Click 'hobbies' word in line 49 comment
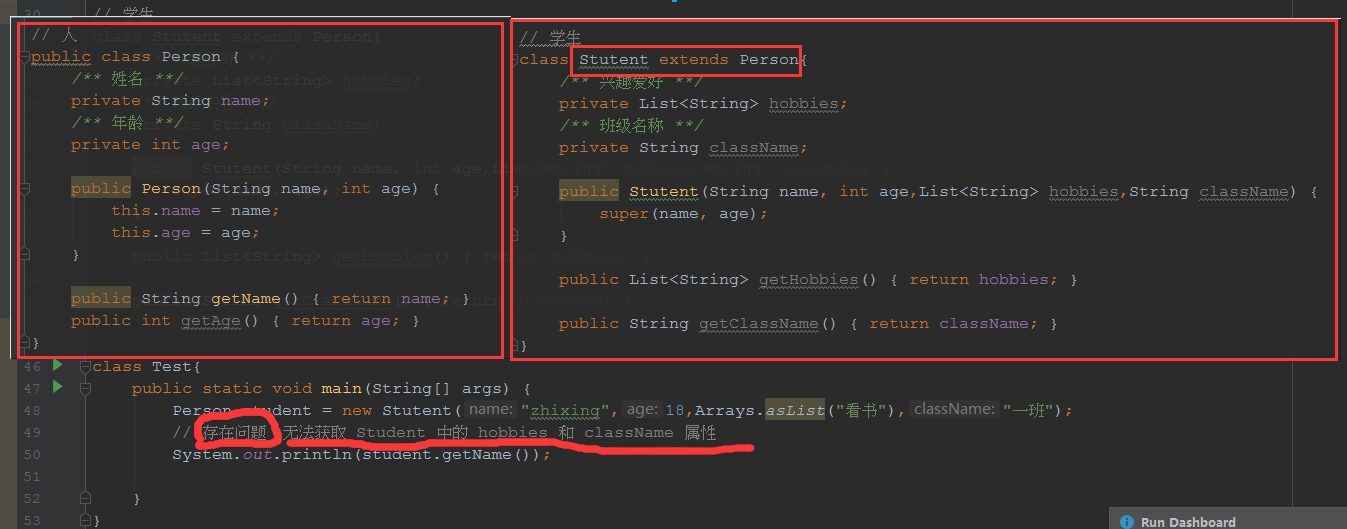Viewport: 1347px width, 529px height. [x=512, y=432]
